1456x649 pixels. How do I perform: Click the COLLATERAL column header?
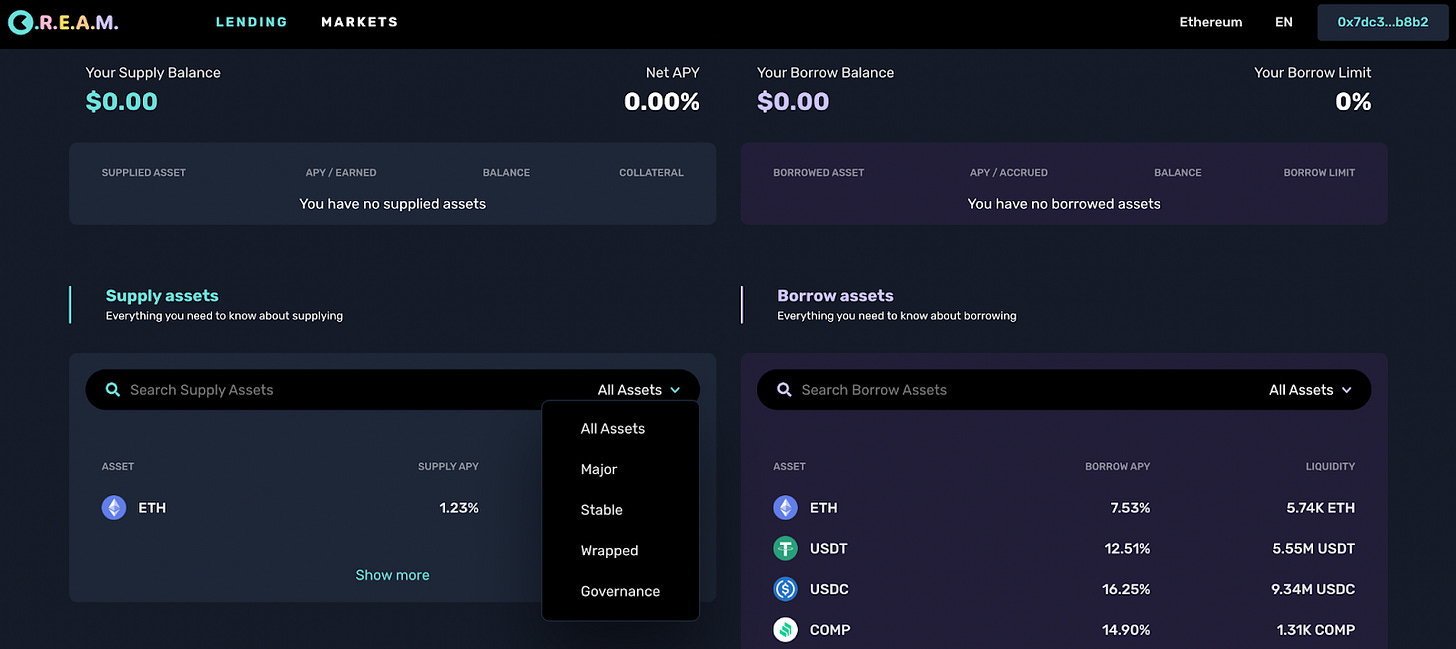click(651, 172)
